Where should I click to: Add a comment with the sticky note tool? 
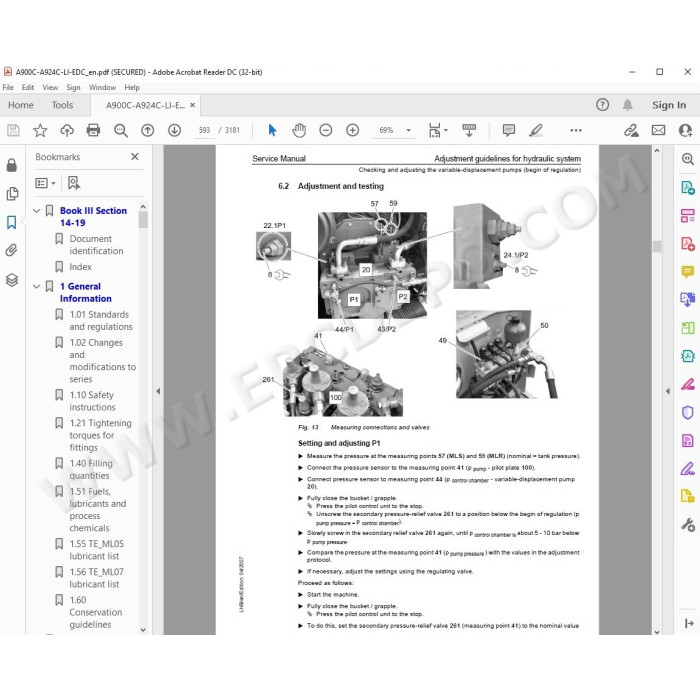pyautogui.click(x=508, y=130)
